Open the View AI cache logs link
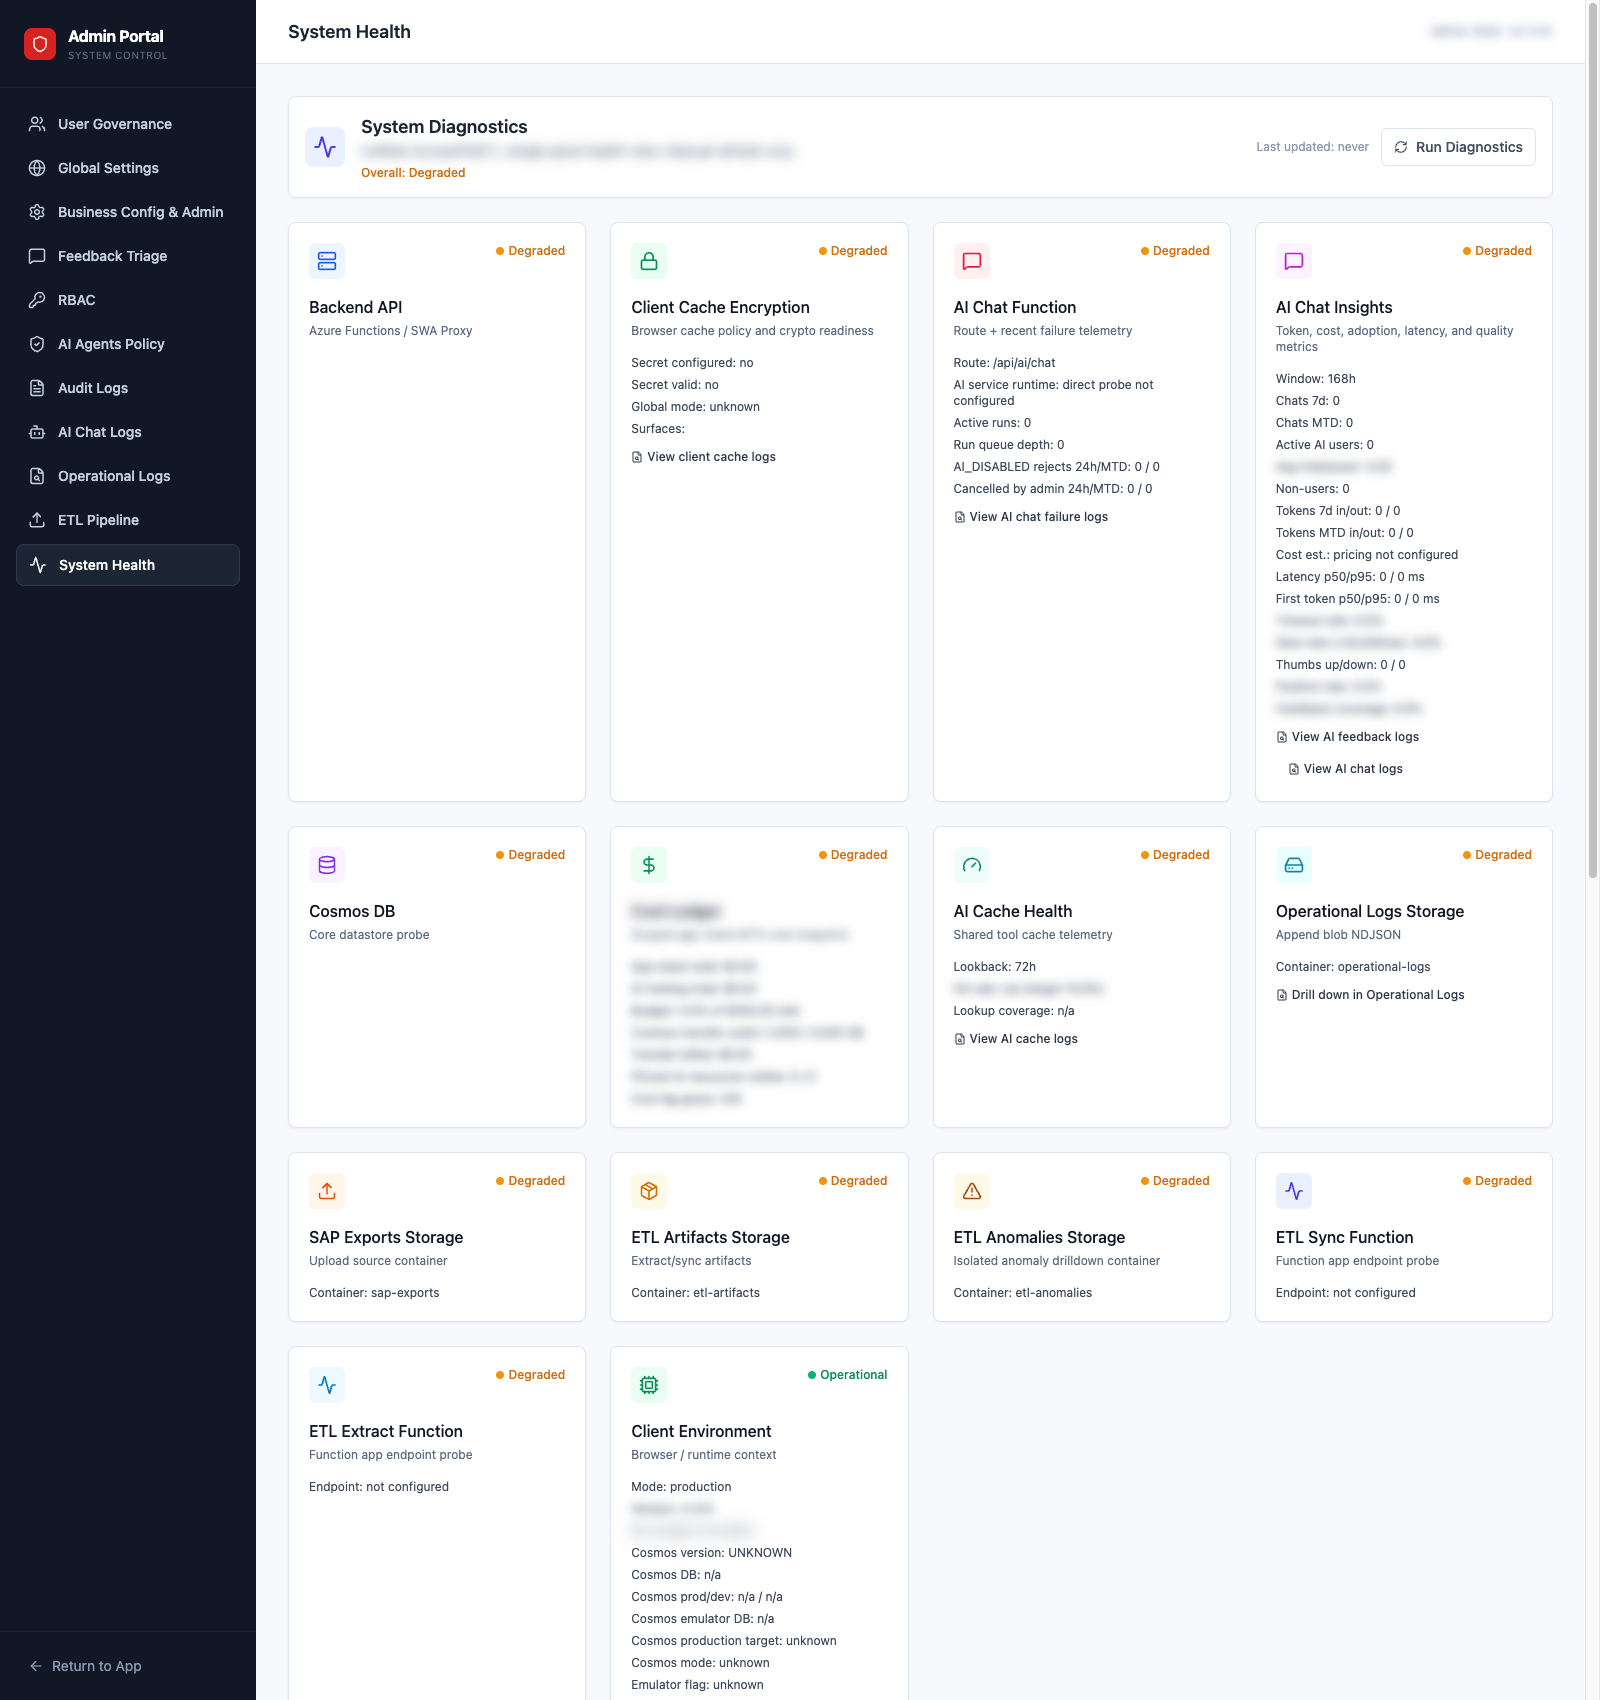Viewport: 1600px width, 1700px height. (x=1016, y=1039)
